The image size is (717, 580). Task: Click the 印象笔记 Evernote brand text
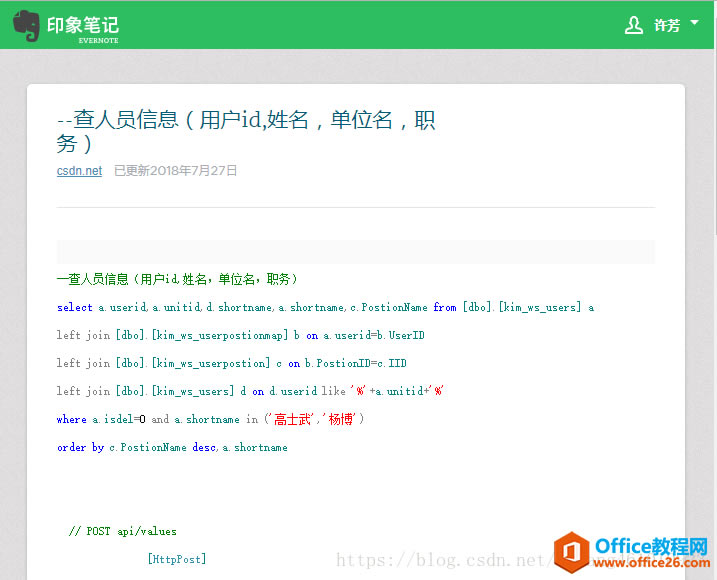83,29
